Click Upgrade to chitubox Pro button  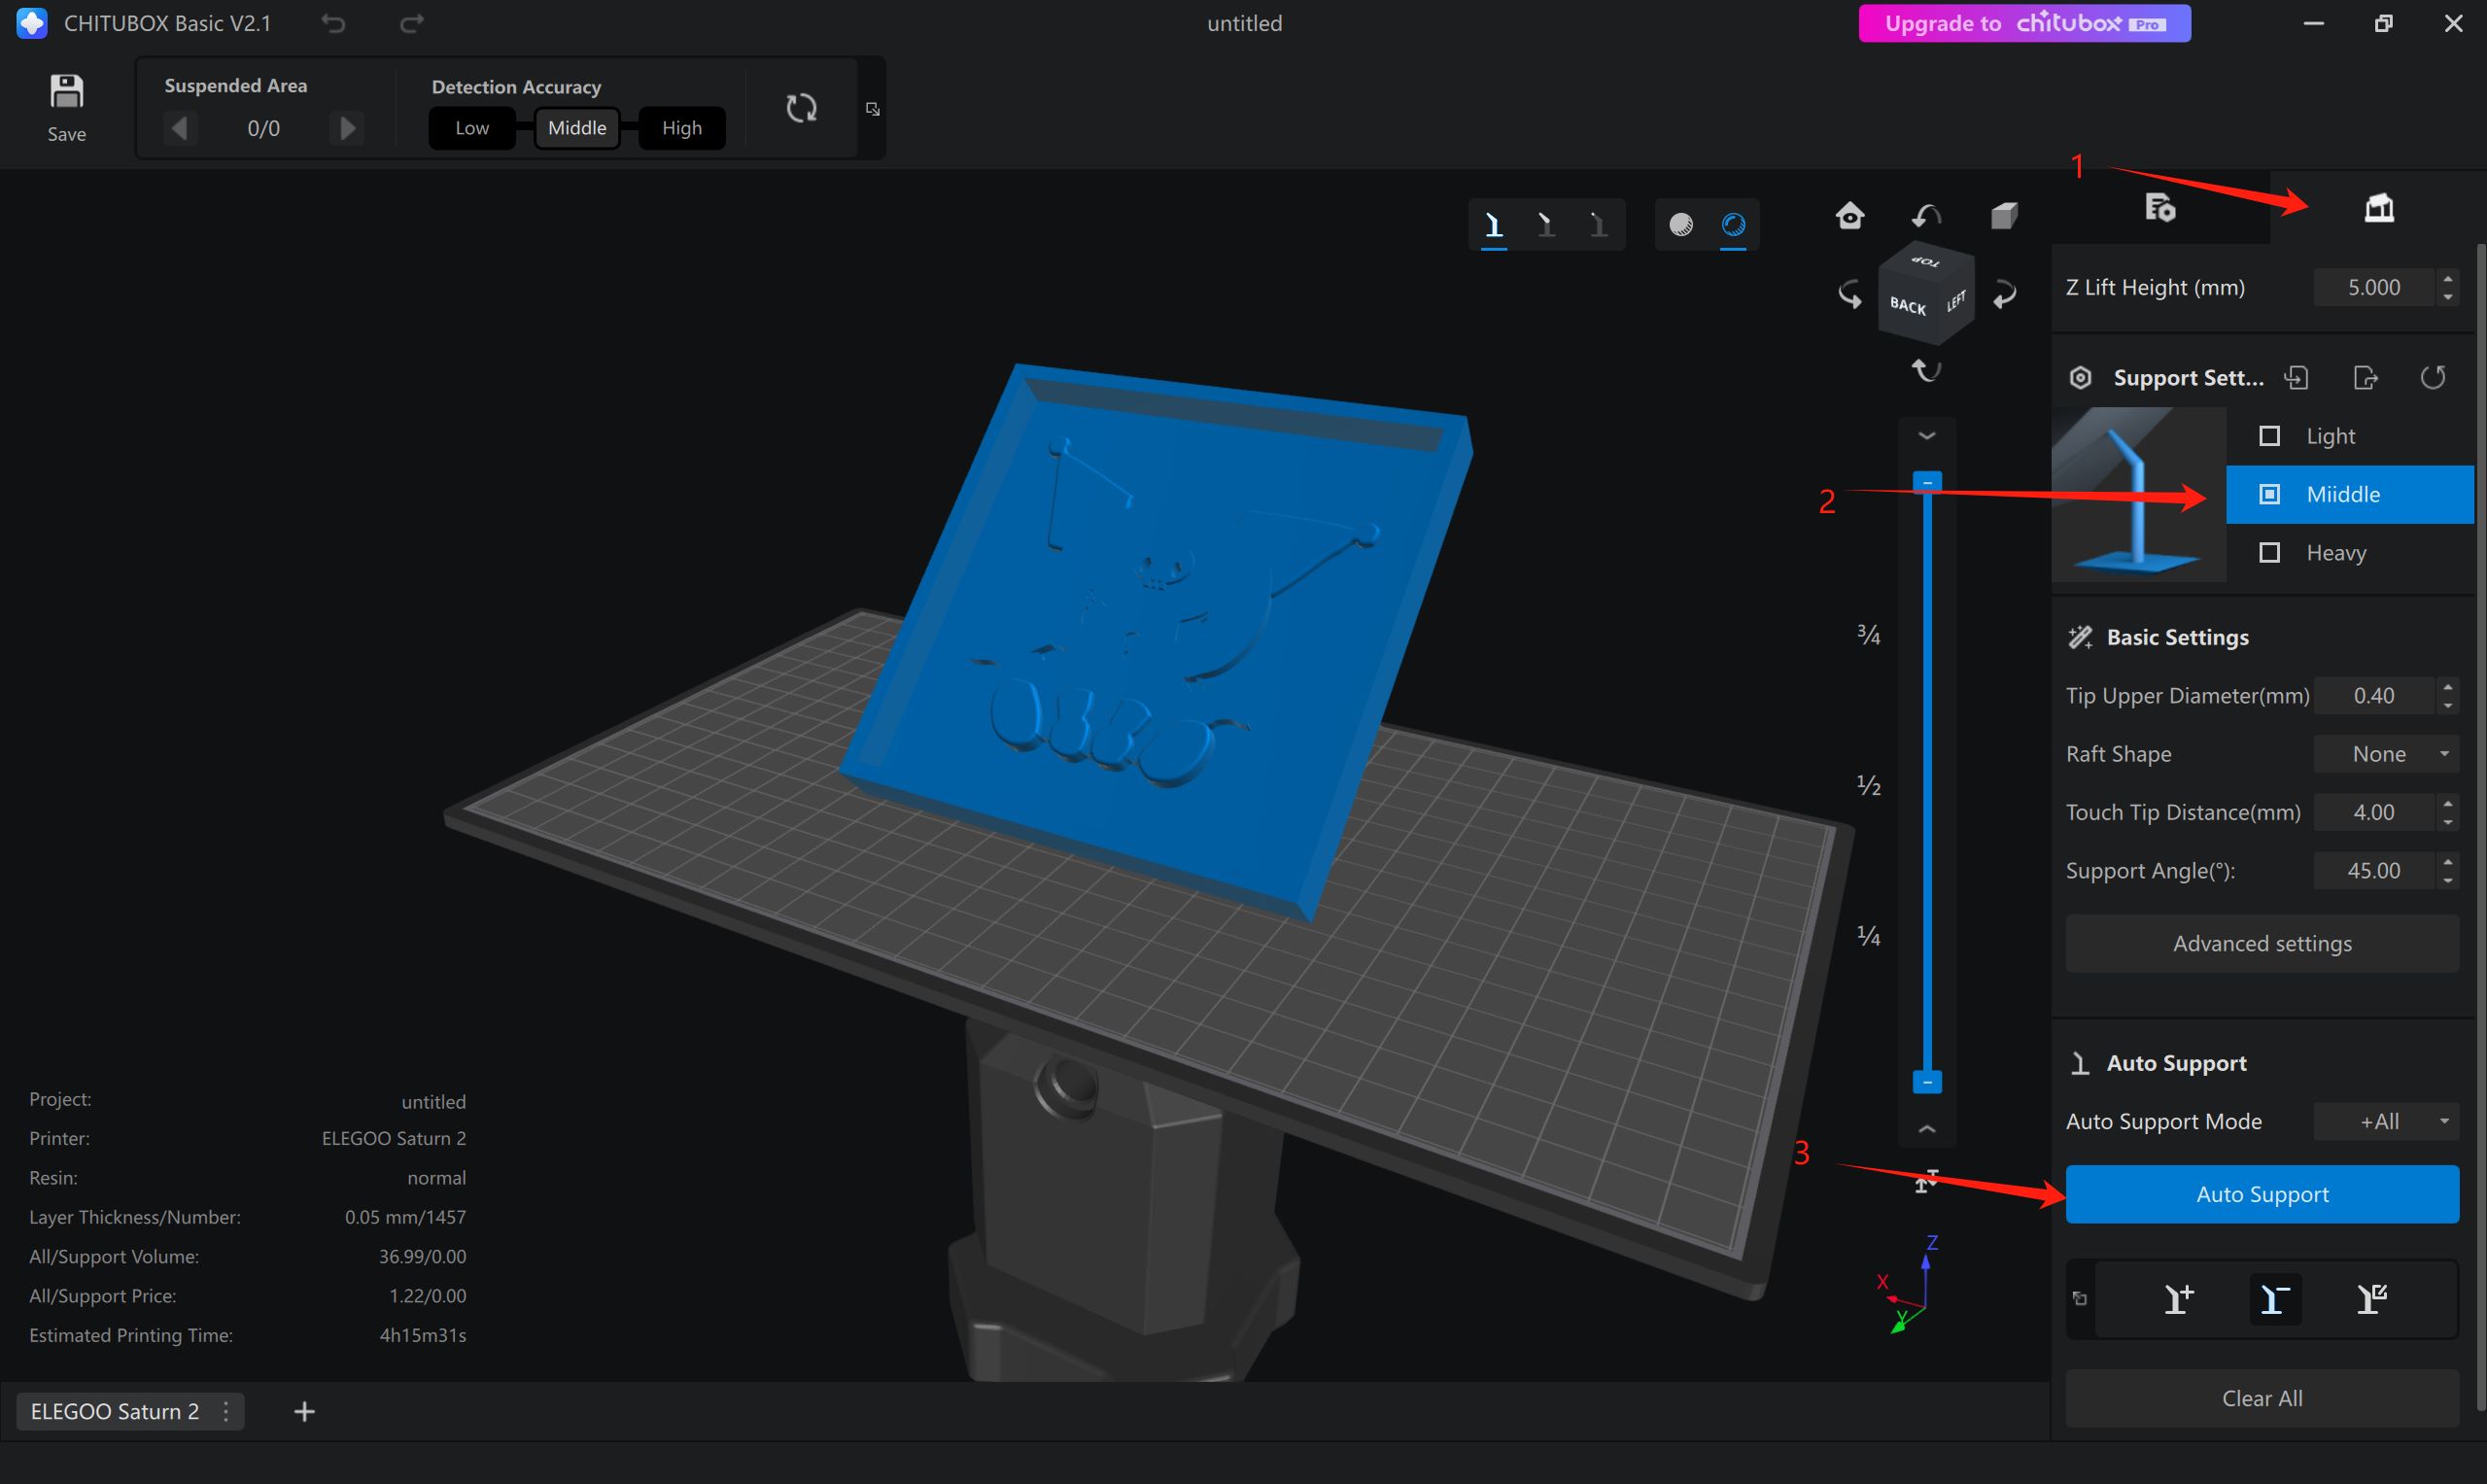pos(2024,23)
